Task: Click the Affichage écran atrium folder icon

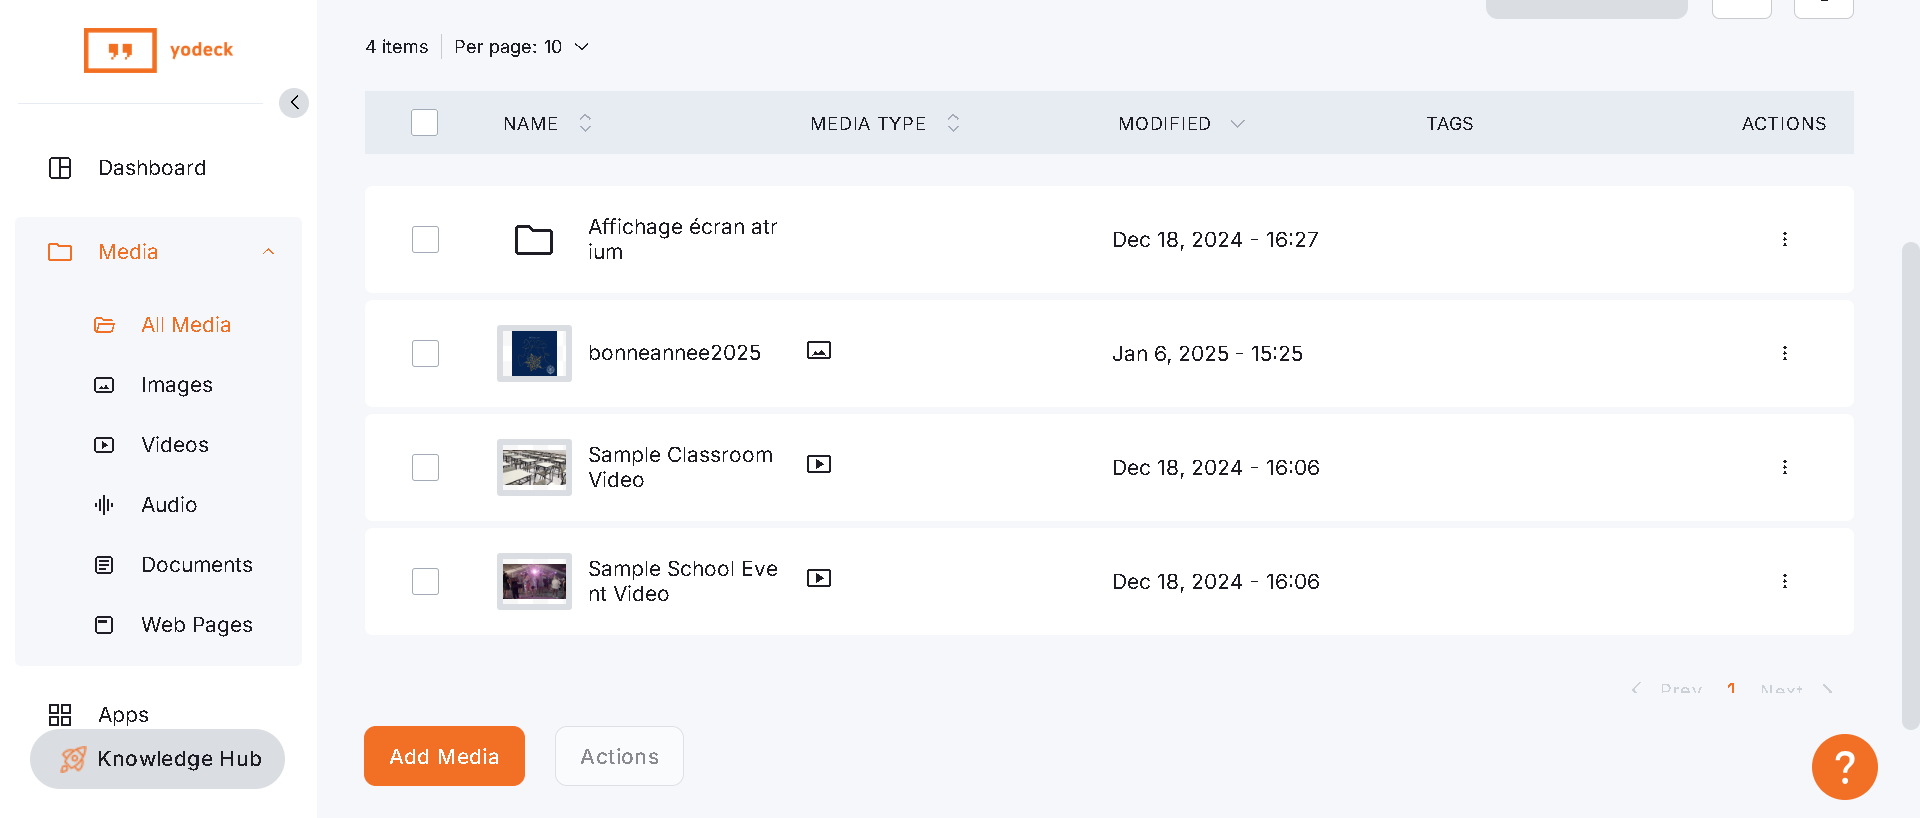Action: pyautogui.click(x=534, y=240)
